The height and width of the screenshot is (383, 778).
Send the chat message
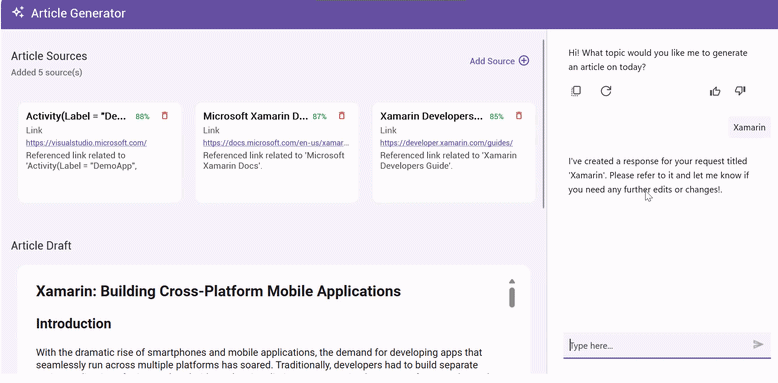(758, 344)
